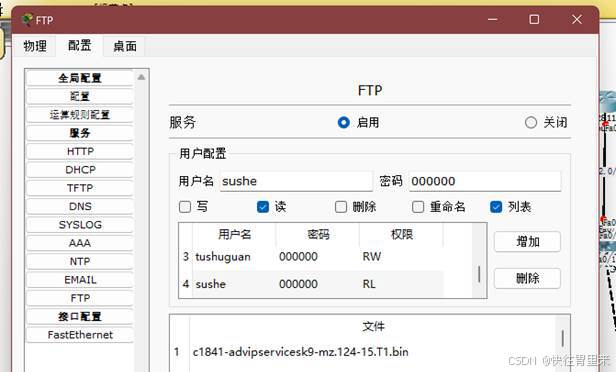Click the 文件 column header
This screenshot has height=372, width=616.
(373, 326)
